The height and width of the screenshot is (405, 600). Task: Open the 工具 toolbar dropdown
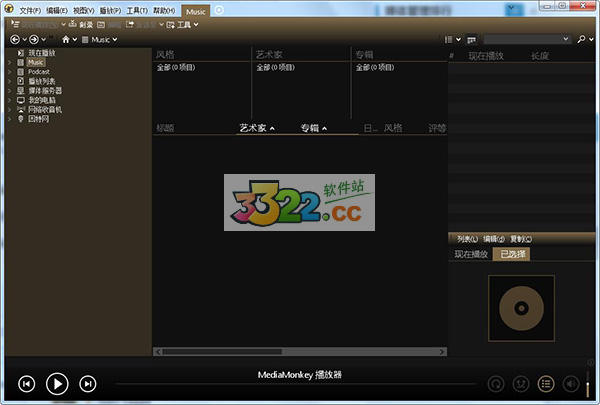point(180,24)
